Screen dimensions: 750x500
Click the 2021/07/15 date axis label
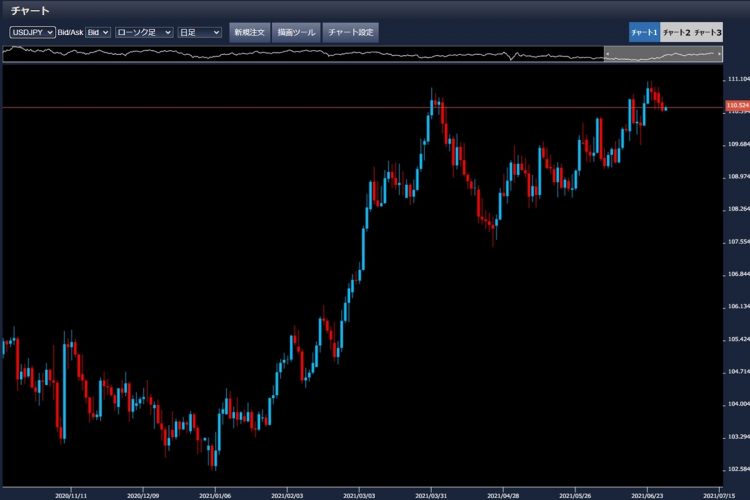[719, 496]
